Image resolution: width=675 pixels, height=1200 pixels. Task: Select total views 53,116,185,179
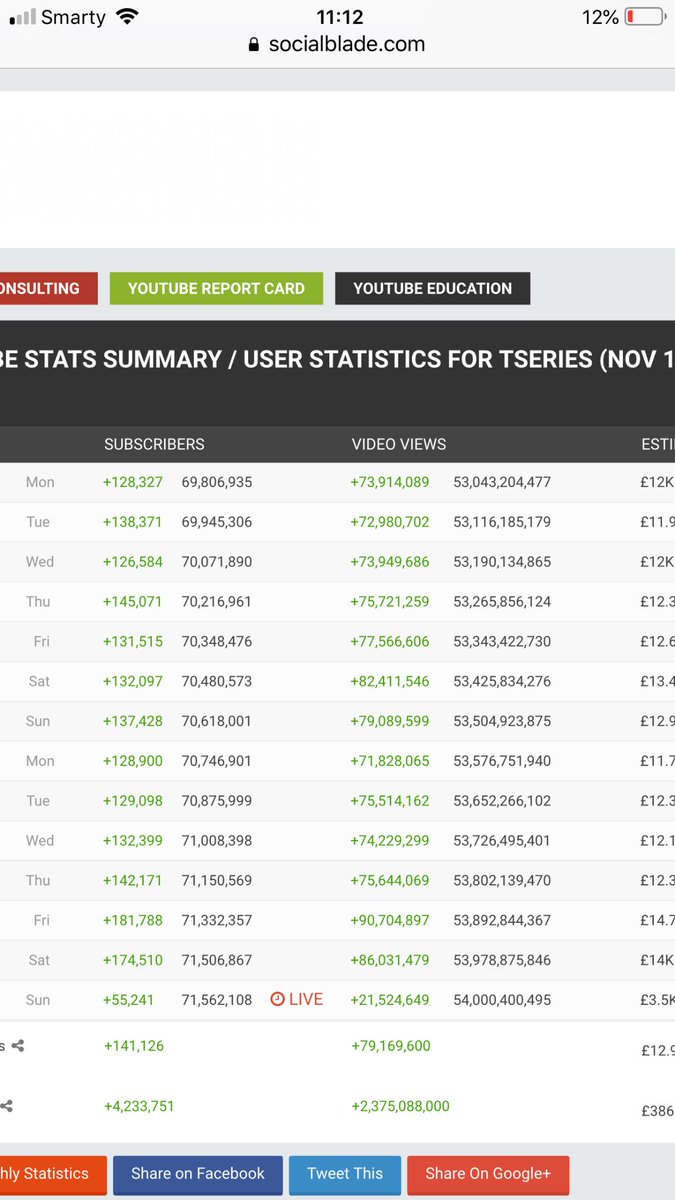coord(502,522)
